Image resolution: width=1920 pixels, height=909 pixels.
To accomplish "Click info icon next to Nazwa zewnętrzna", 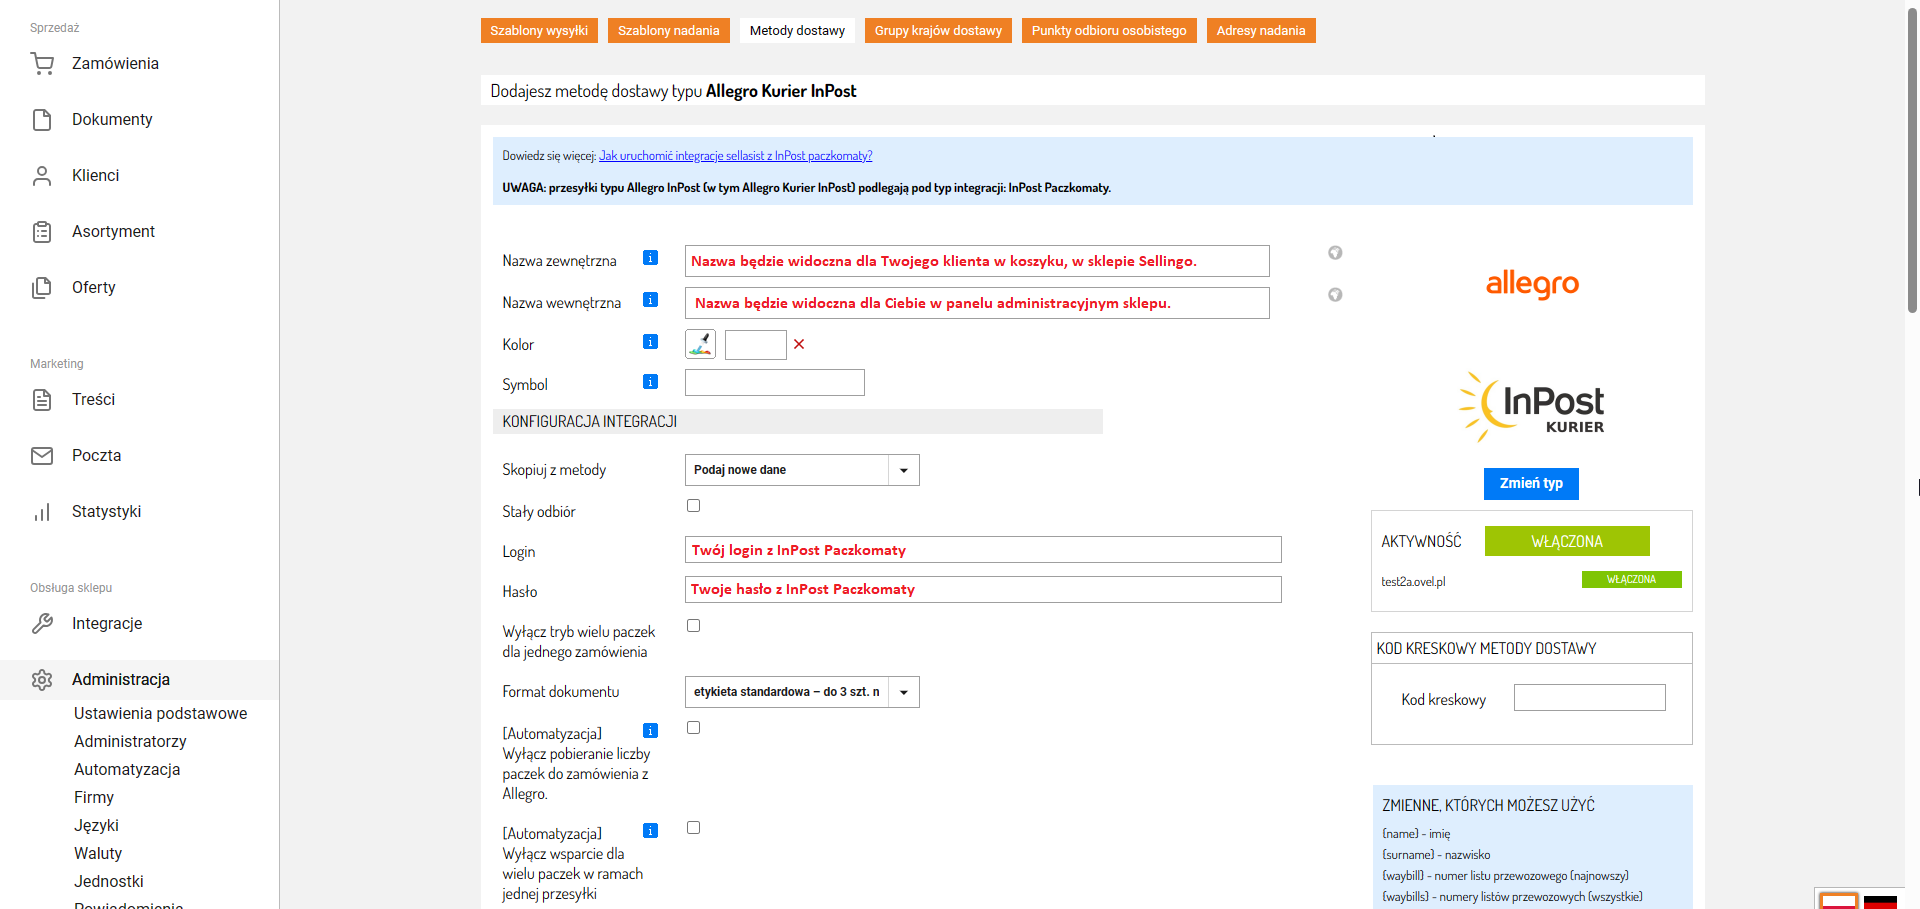I will pyautogui.click(x=650, y=258).
